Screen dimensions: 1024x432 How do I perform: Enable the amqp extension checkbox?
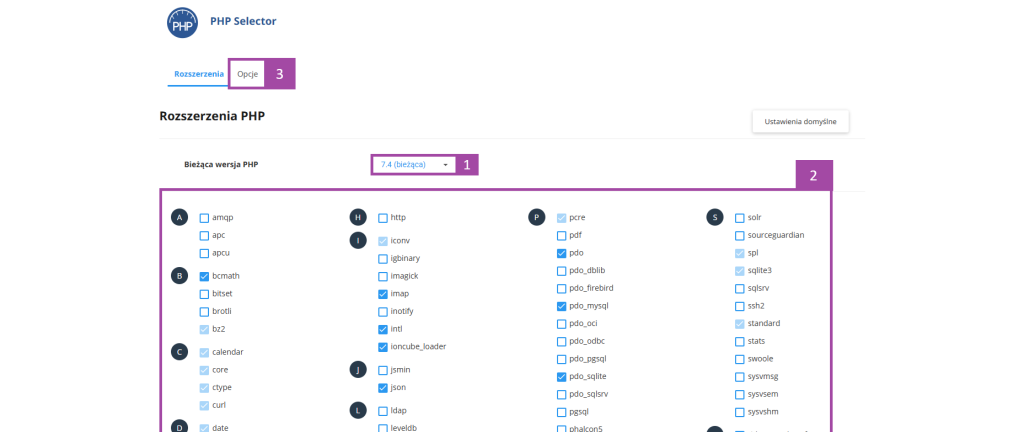(205, 217)
